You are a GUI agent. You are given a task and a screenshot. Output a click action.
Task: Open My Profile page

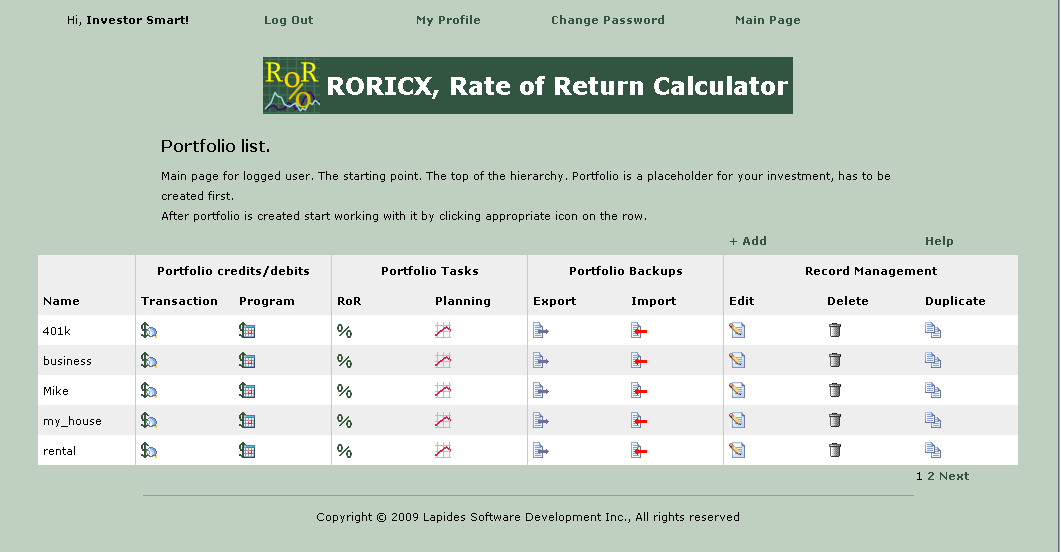[x=448, y=20]
